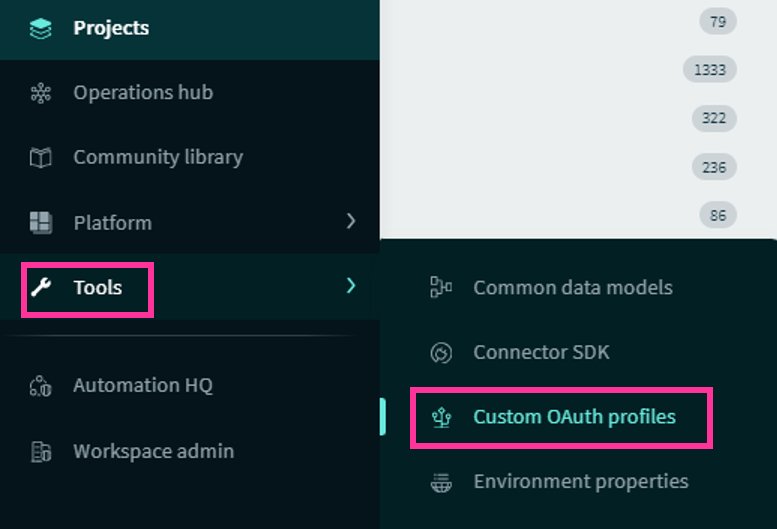Click the Custom OAuth profiles icon
The width and height of the screenshot is (777, 529).
pos(441,417)
